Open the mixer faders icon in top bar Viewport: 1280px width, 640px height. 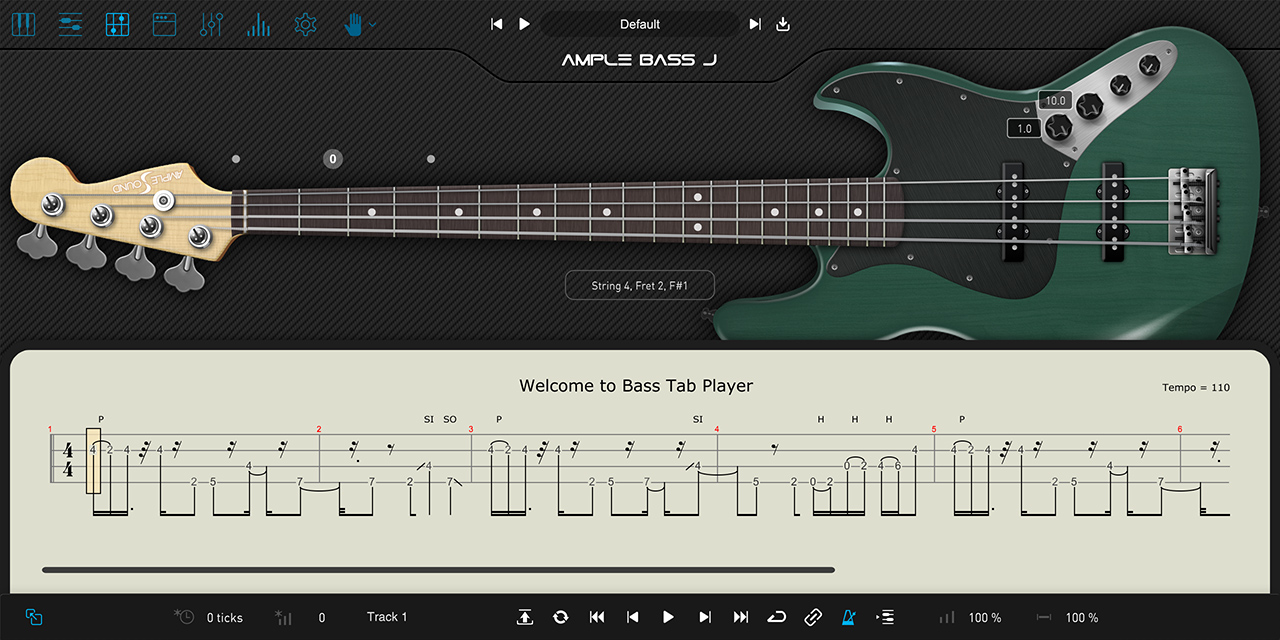pos(70,24)
